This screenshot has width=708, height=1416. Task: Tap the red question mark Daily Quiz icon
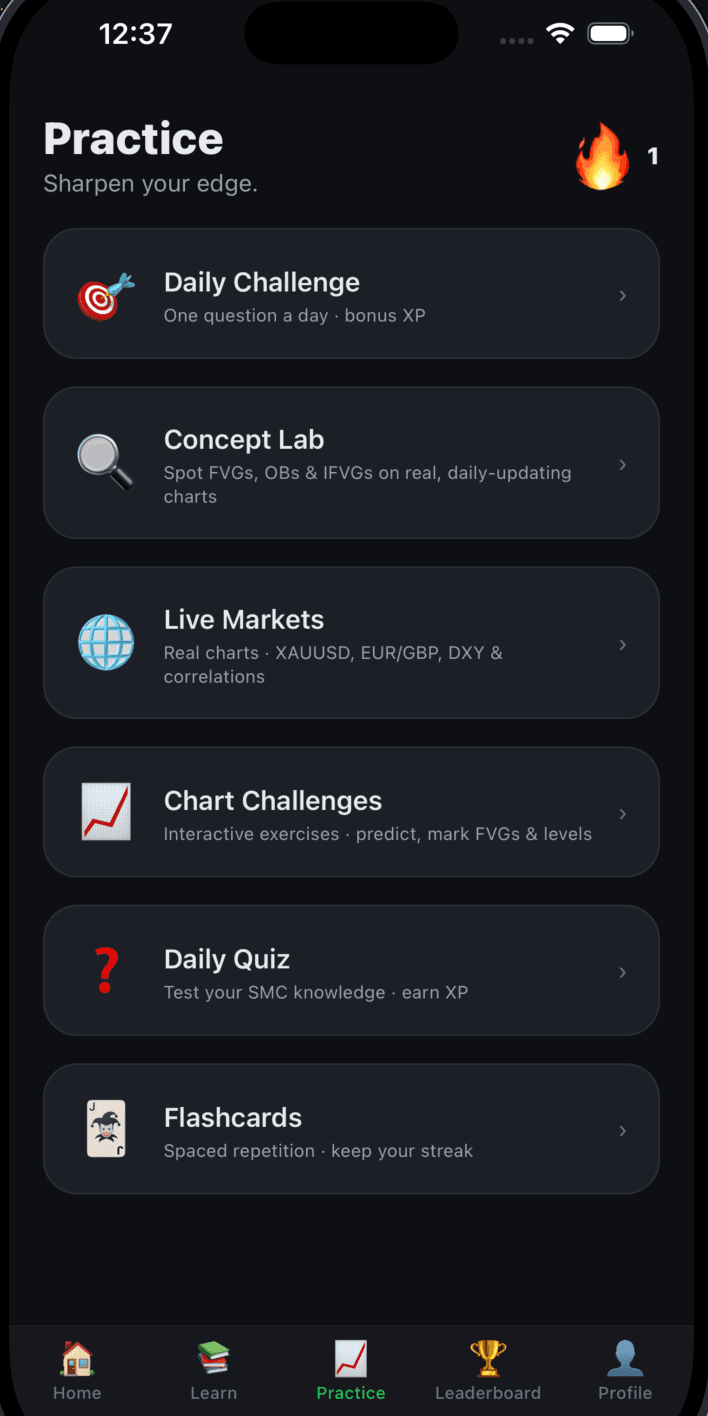pos(106,971)
